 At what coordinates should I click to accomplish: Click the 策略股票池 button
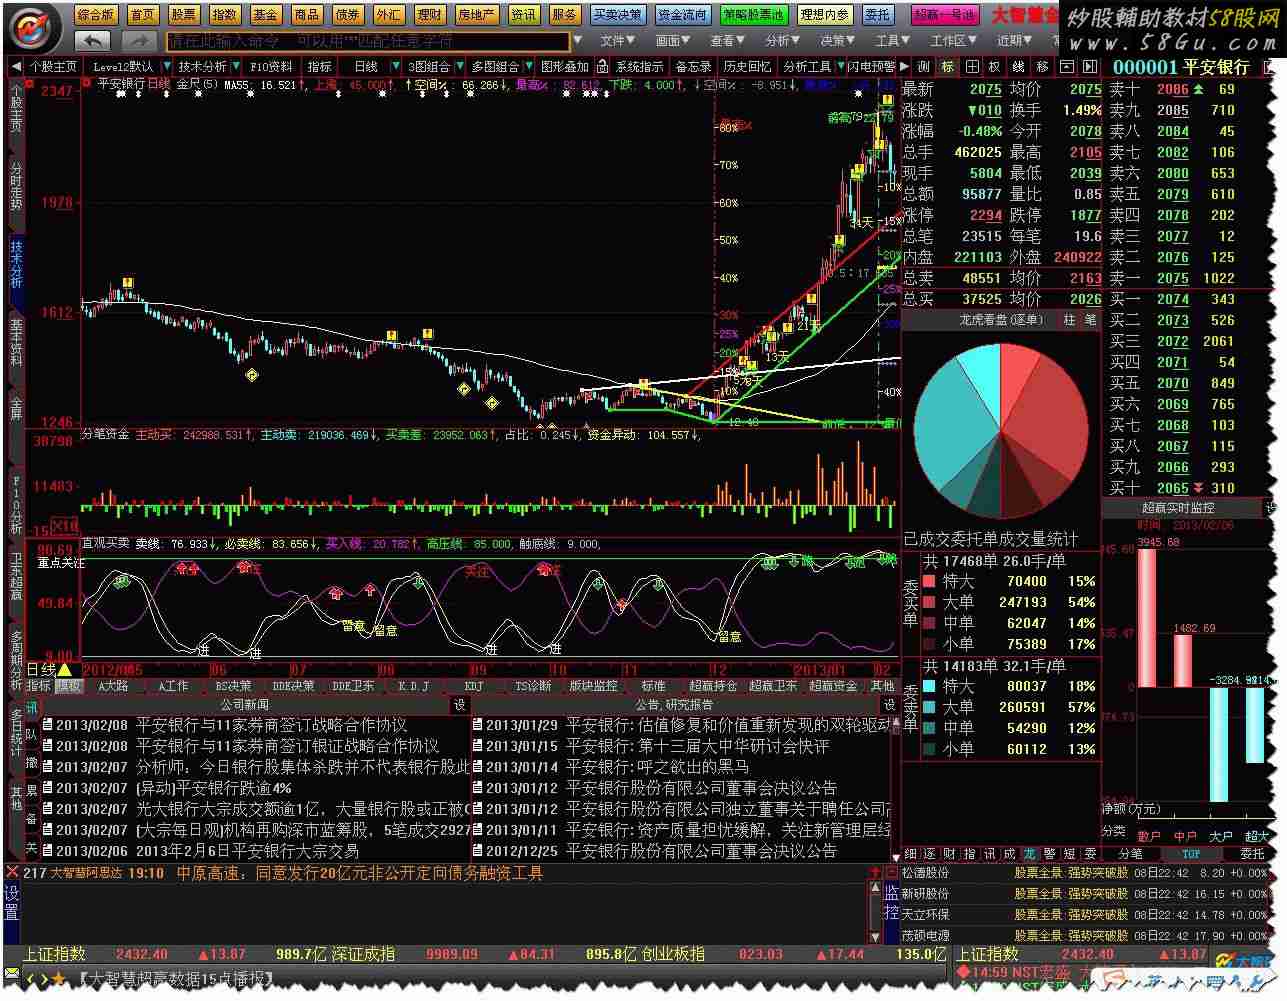point(753,15)
